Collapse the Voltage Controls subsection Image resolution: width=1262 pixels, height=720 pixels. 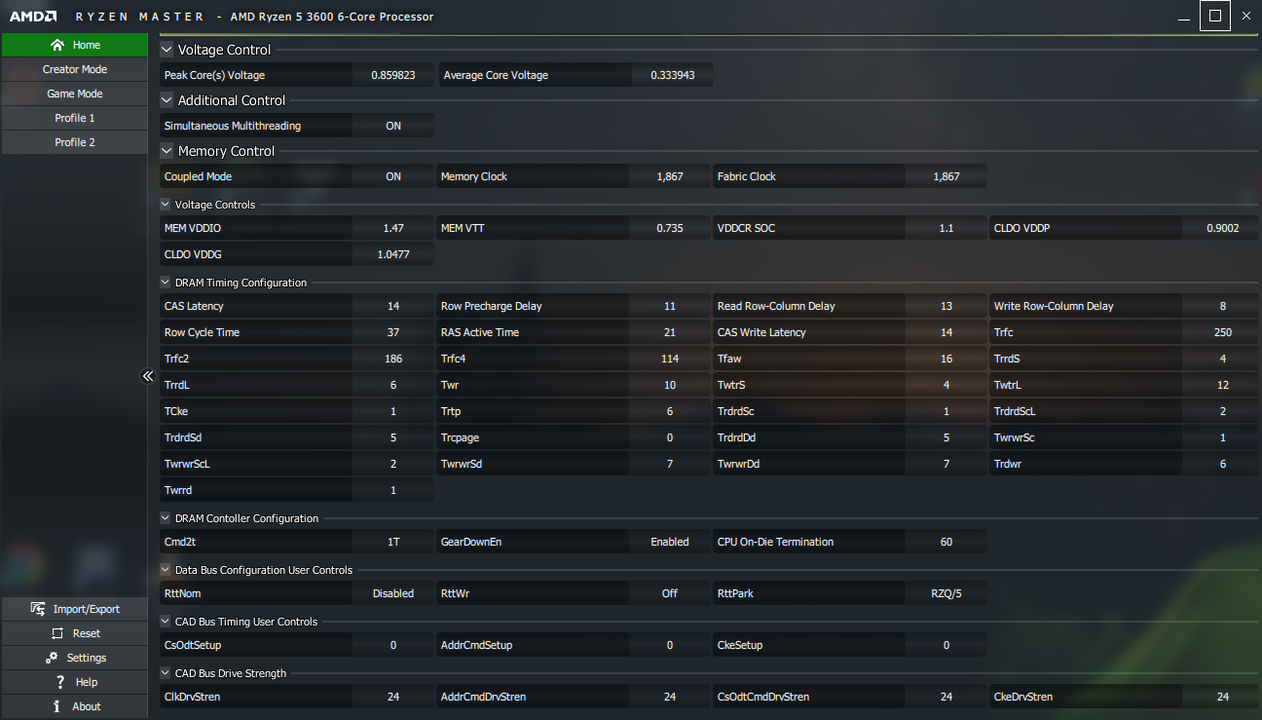166,204
